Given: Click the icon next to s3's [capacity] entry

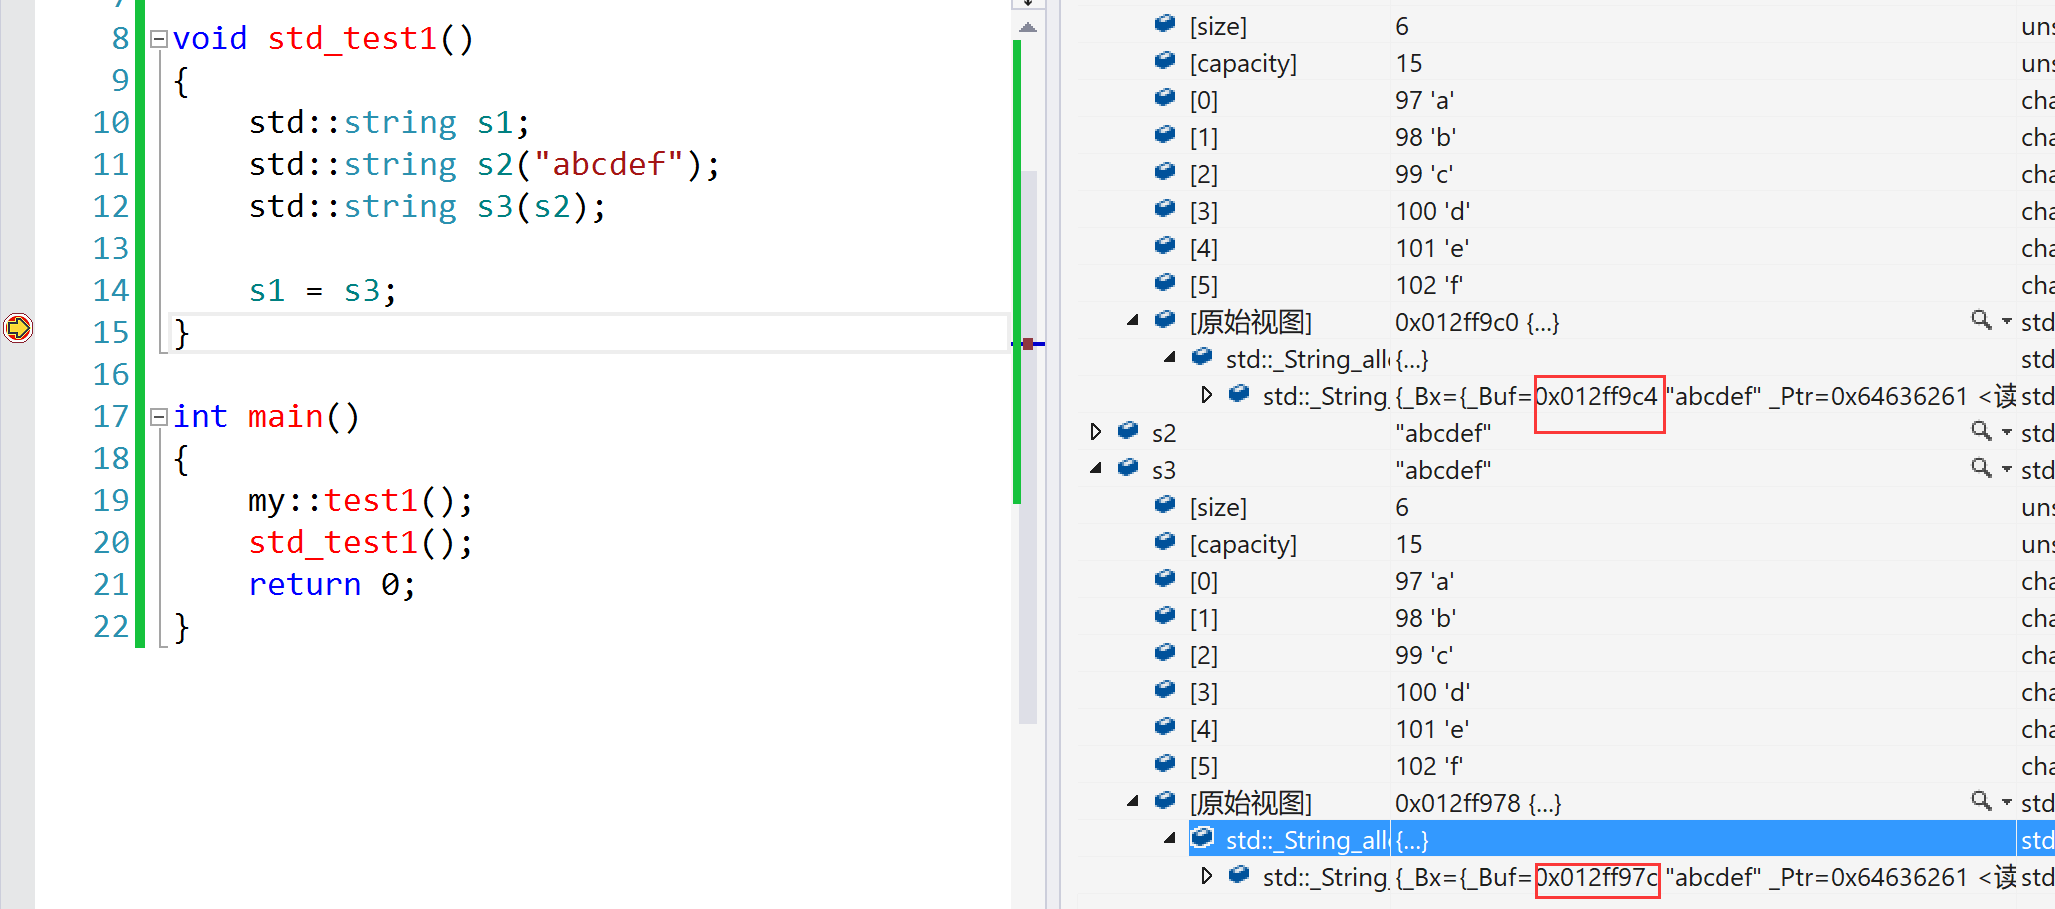Looking at the screenshot, I should point(1165,542).
